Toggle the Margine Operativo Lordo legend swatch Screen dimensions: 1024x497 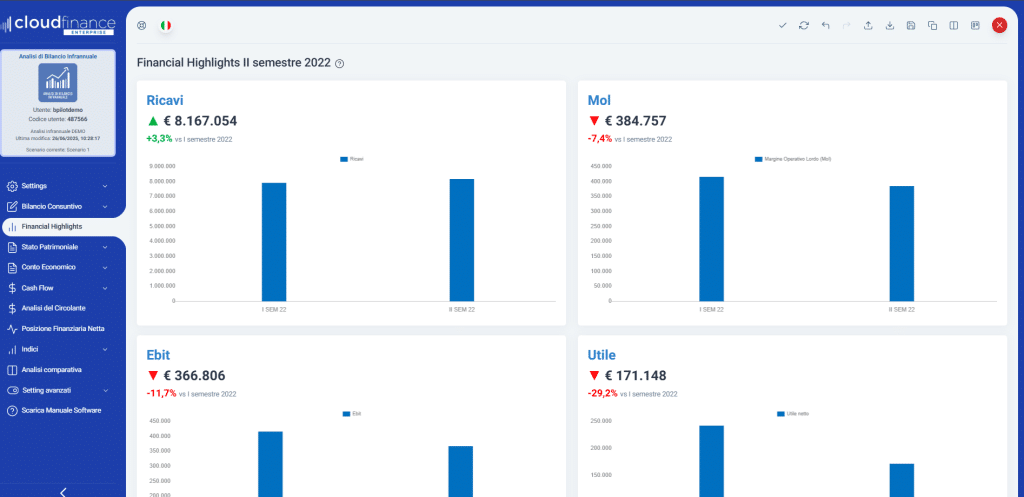(x=758, y=159)
